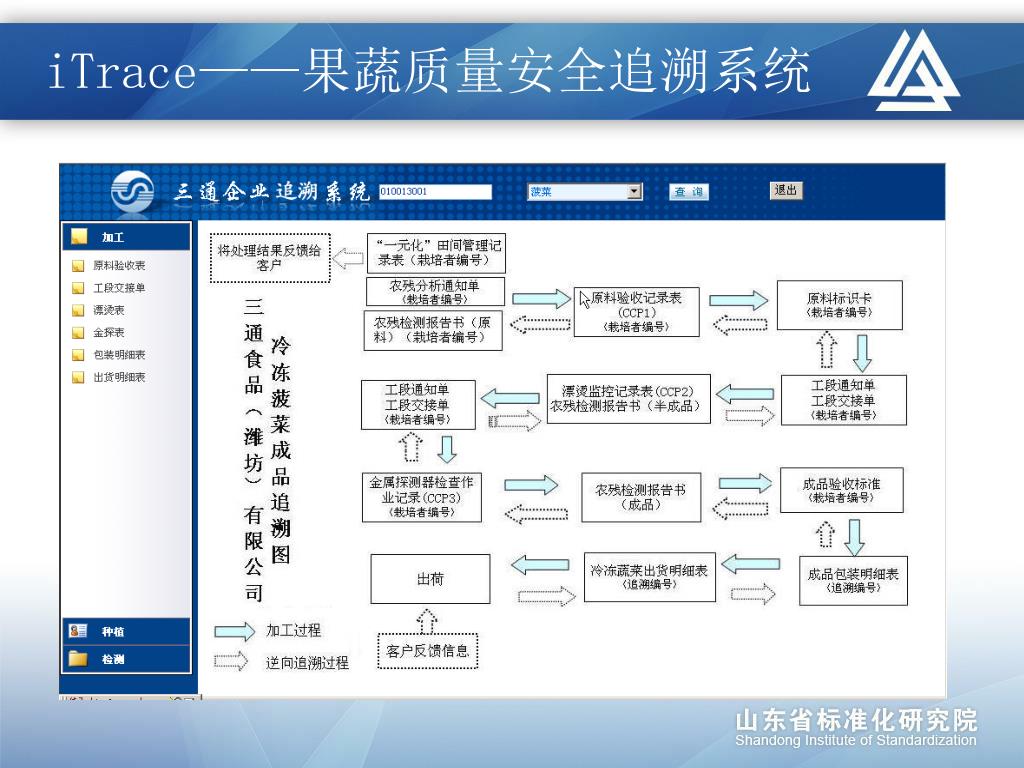Click icon beside 原料验收表

click(x=78, y=266)
